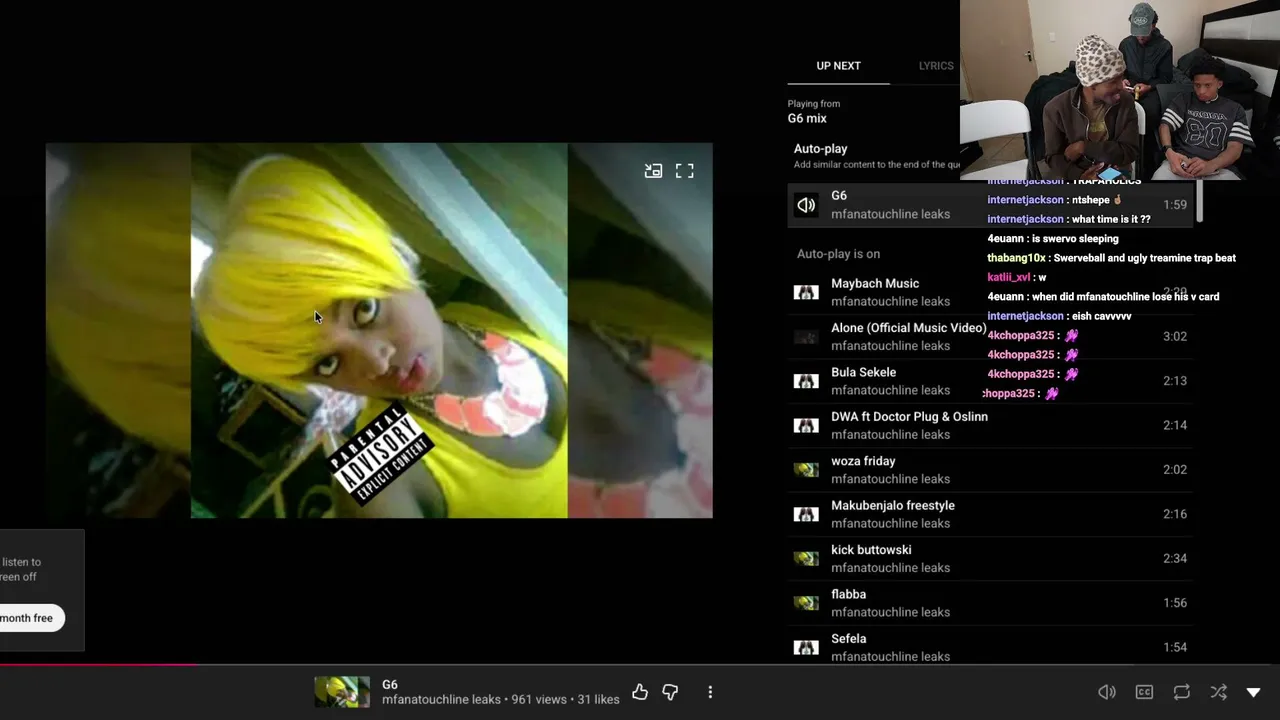This screenshot has height=720, width=1280.
Task: Switch to the LYRICS tab
Action: [936, 66]
